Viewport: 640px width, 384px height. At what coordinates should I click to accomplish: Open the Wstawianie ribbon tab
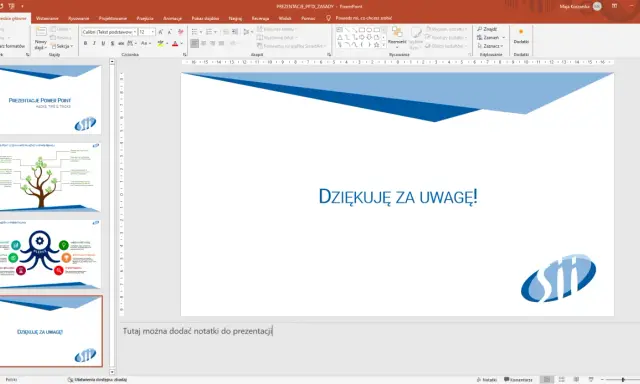coord(47,18)
